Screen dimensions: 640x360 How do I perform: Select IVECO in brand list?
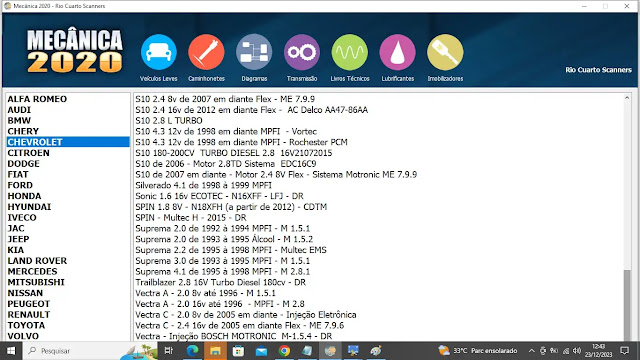coord(68,218)
